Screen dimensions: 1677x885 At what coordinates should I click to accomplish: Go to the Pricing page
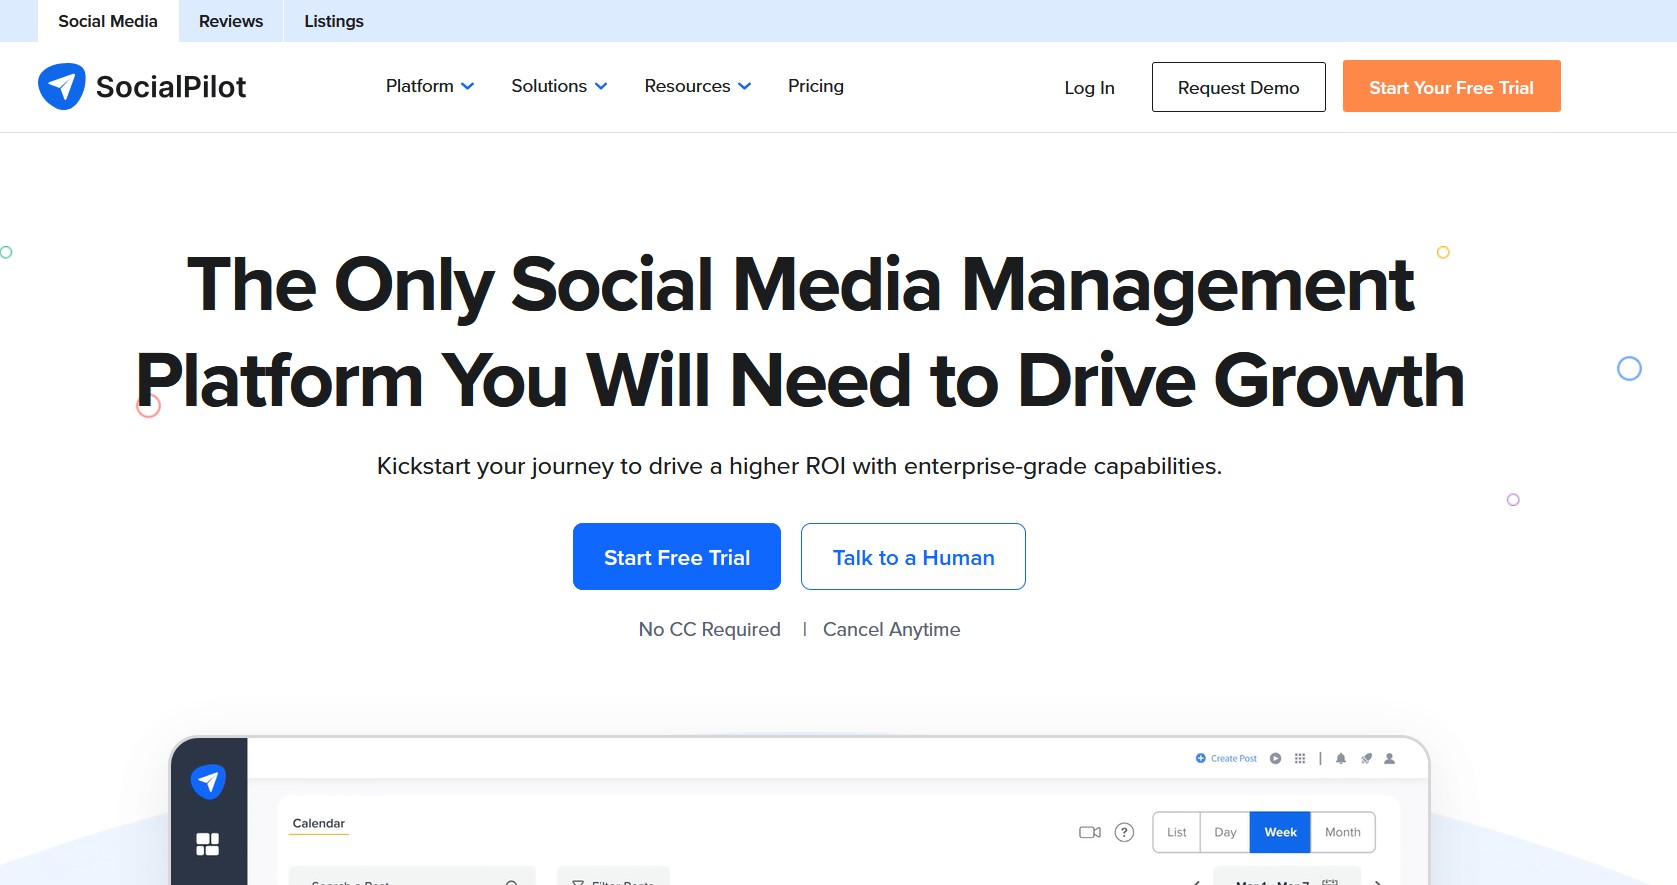[816, 86]
